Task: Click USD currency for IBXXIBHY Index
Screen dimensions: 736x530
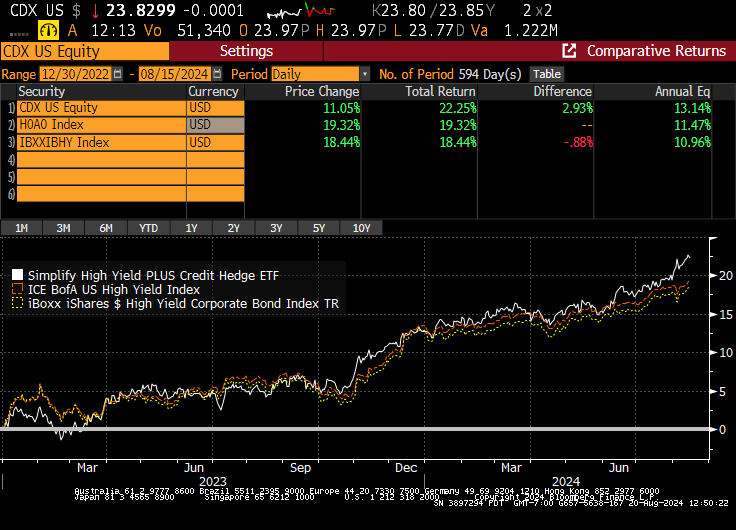Action: pyautogui.click(x=215, y=142)
